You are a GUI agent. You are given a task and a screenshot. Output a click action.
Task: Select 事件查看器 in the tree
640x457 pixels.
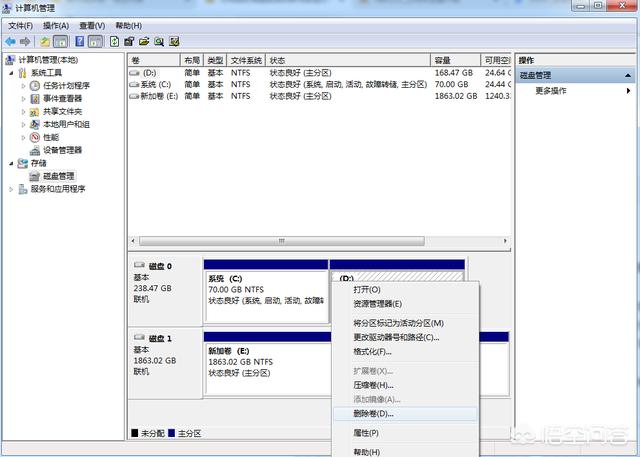click(x=62, y=99)
